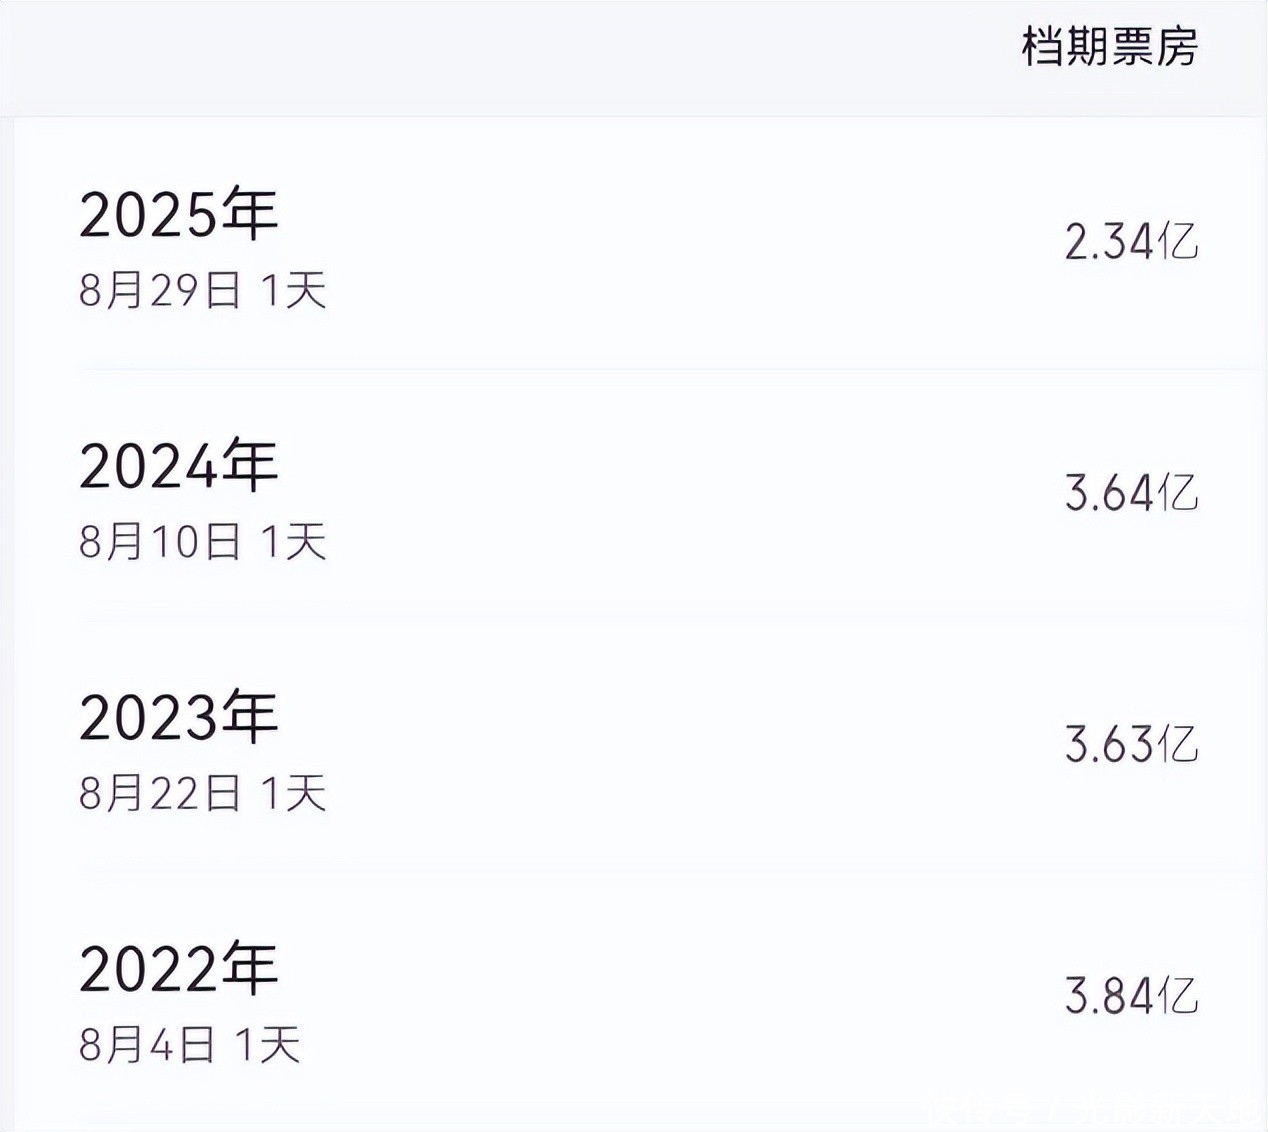Click the 8月22日 date text
1268x1132 pixels.
(160, 794)
